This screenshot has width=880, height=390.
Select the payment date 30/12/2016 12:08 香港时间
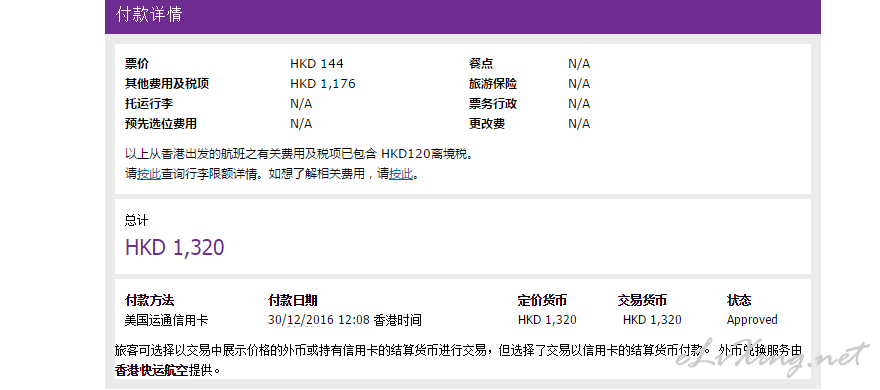(x=345, y=320)
